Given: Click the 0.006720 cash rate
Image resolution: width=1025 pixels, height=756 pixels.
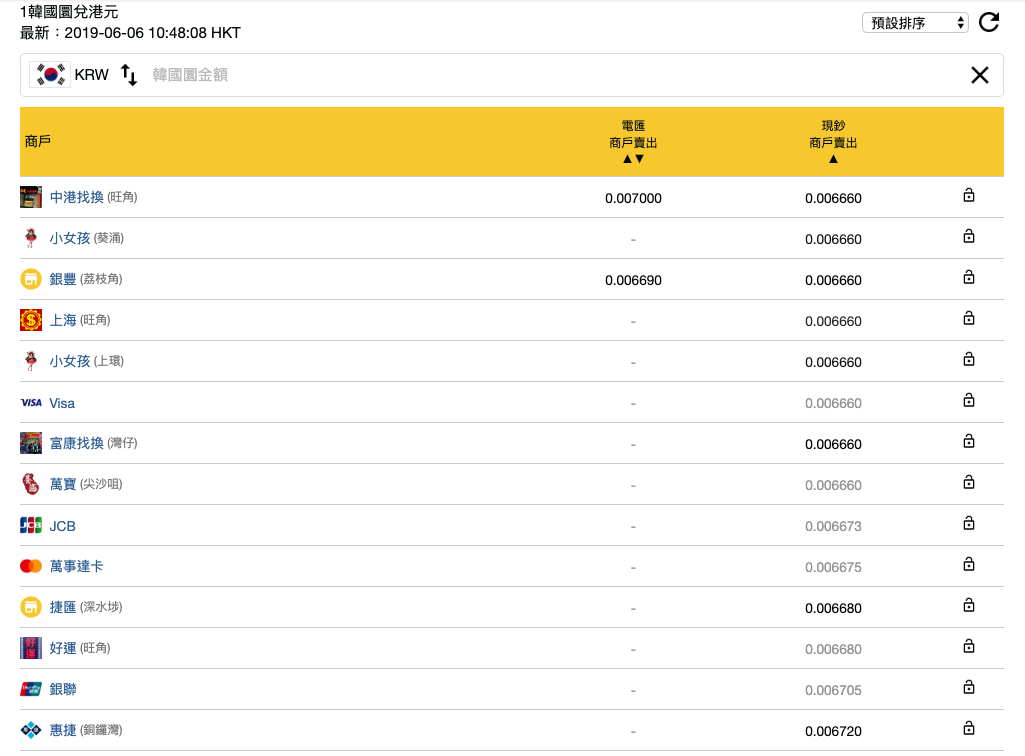Looking at the screenshot, I should click(x=833, y=731).
